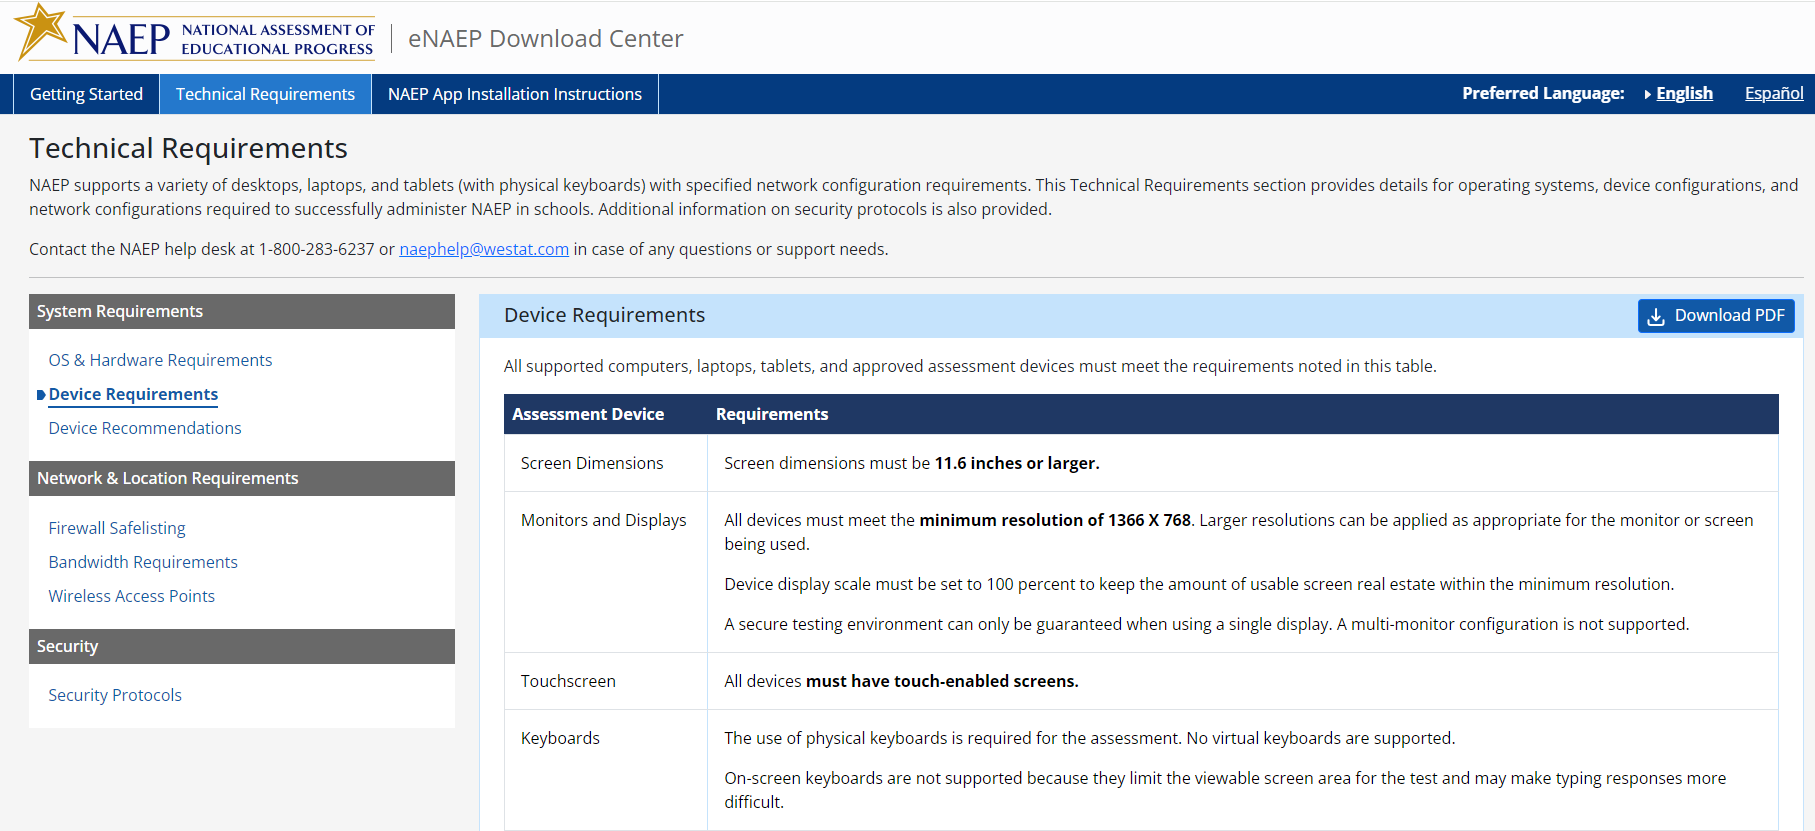Image resolution: width=1815 pixels, height=831 pixels.
Task: Open NAEP App Installation Instructions tab
Action: coord(514,94)
